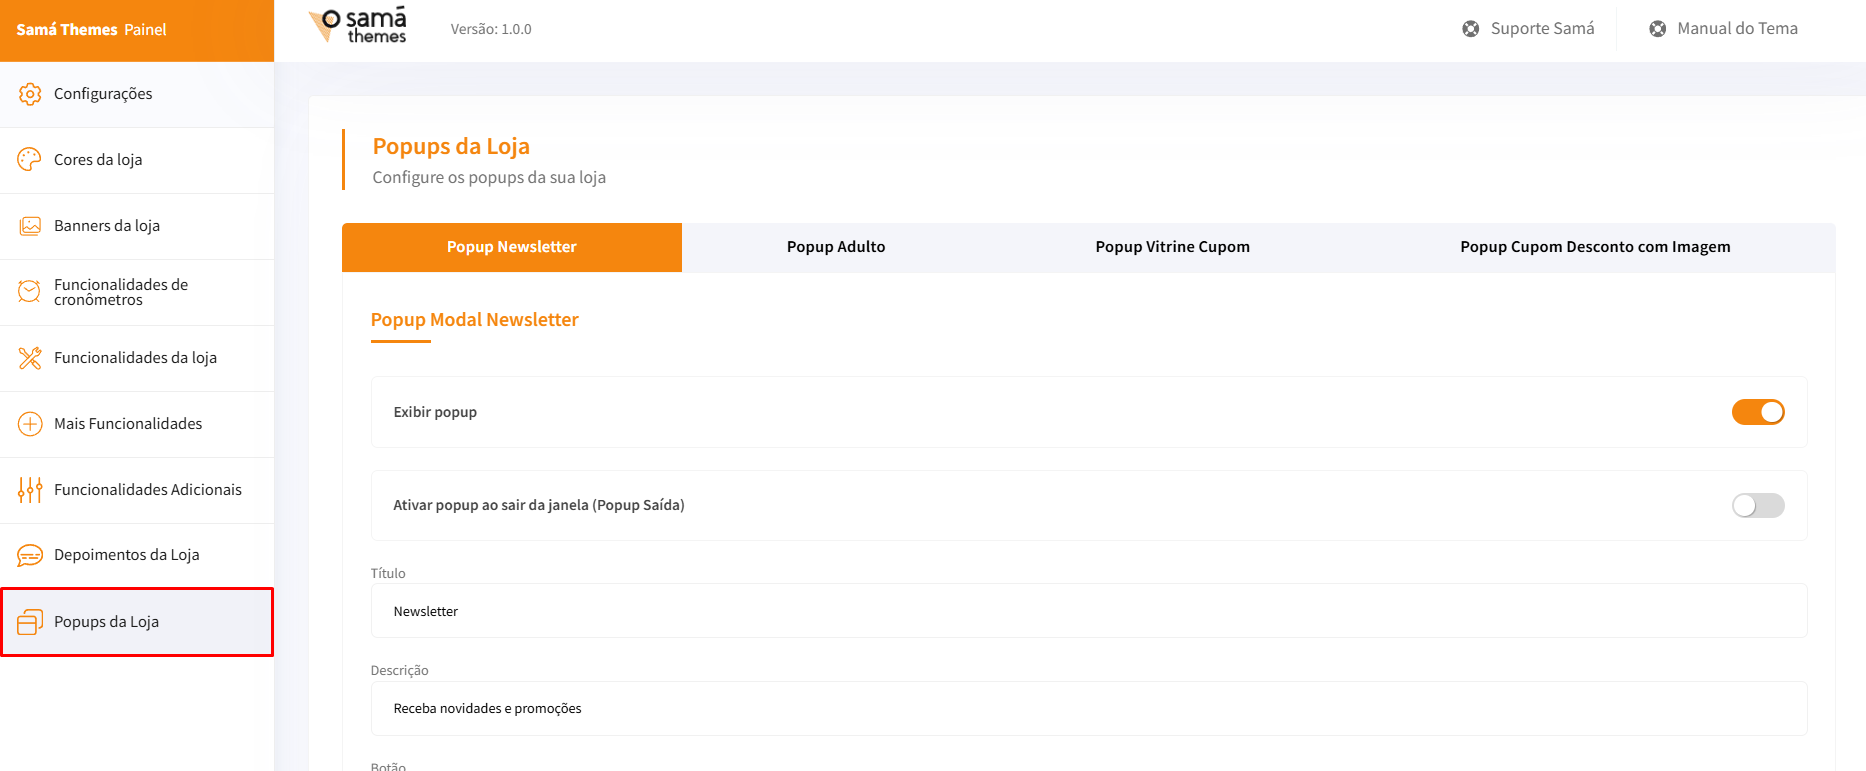This screenshot has width=1866, height=771.
Task: Open the Suporte Samá link
Action: coord(1528,29)
